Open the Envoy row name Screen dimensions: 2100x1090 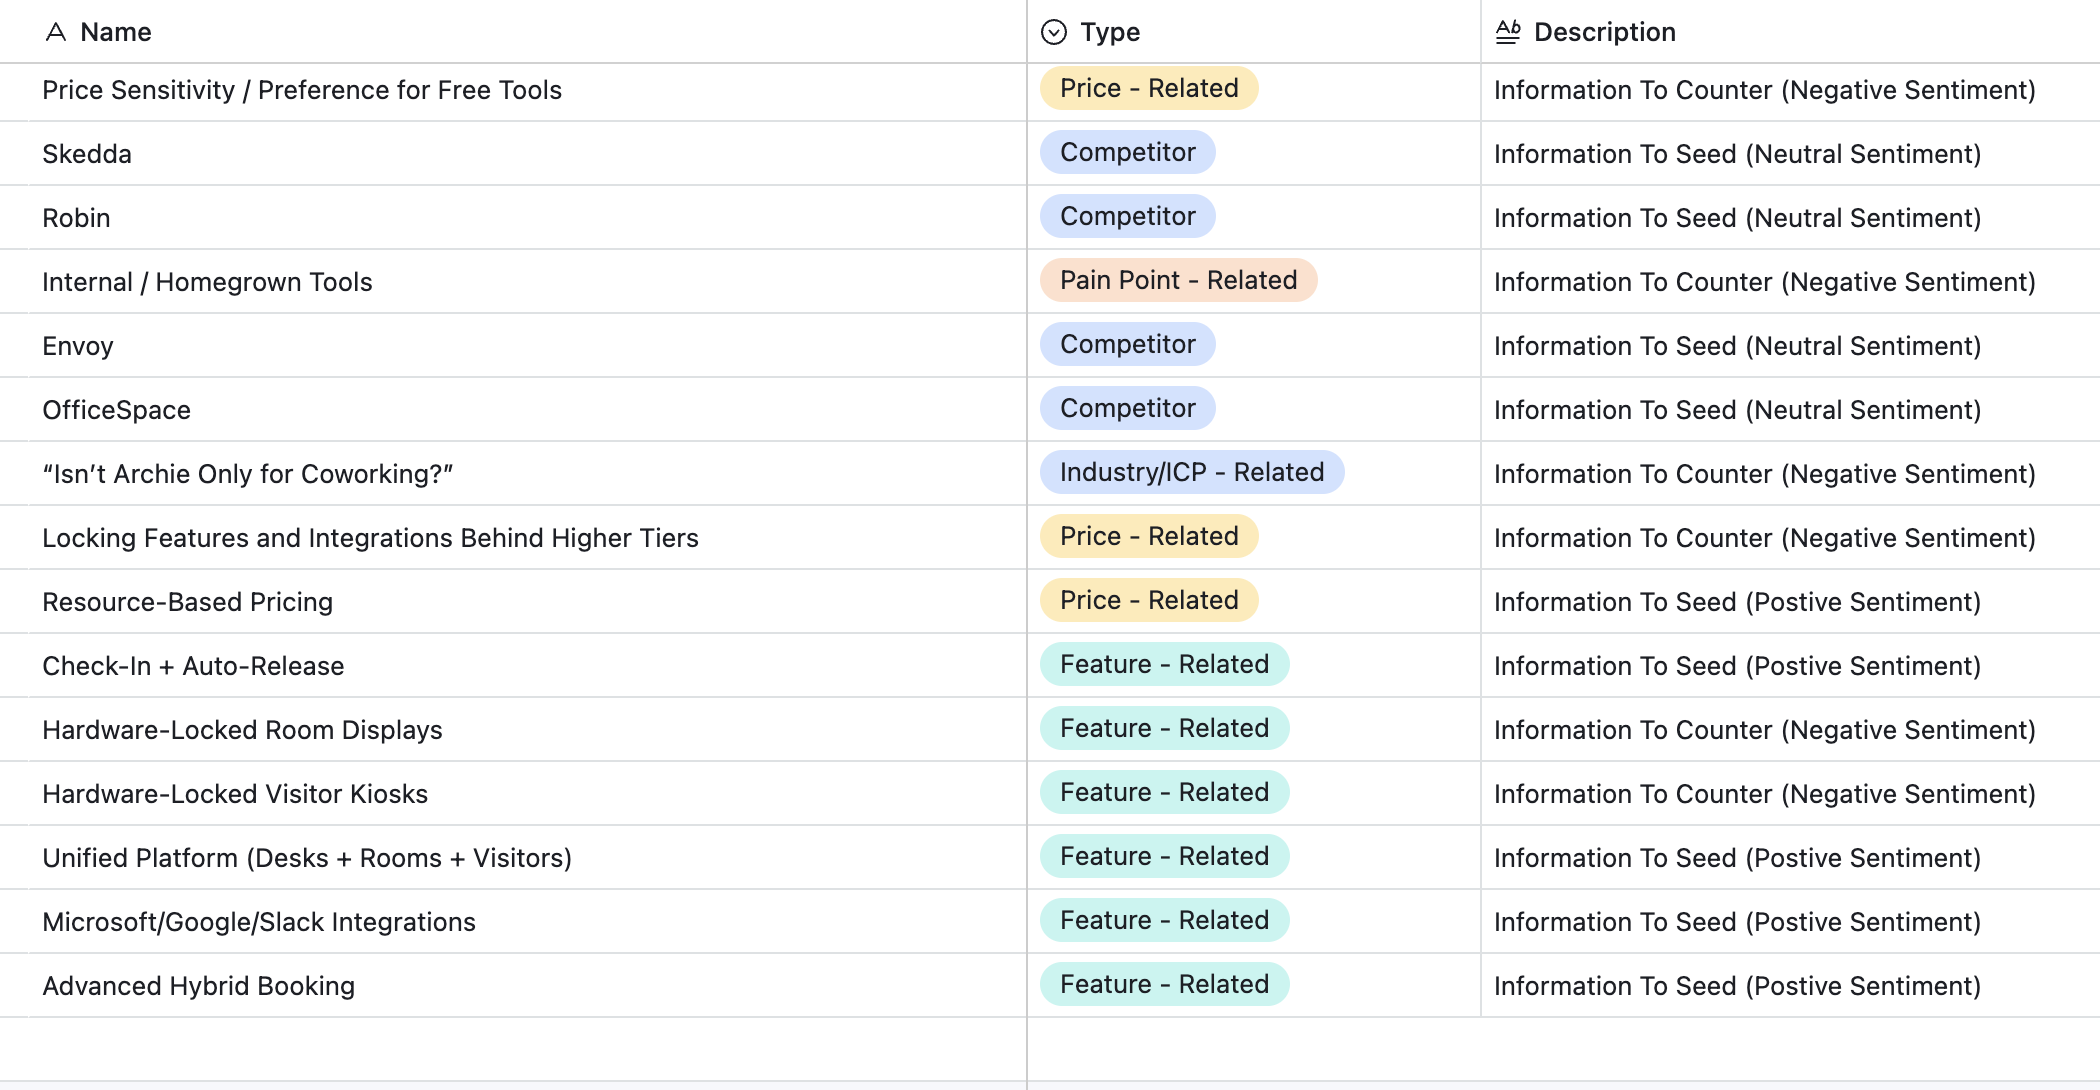[78, 346]
